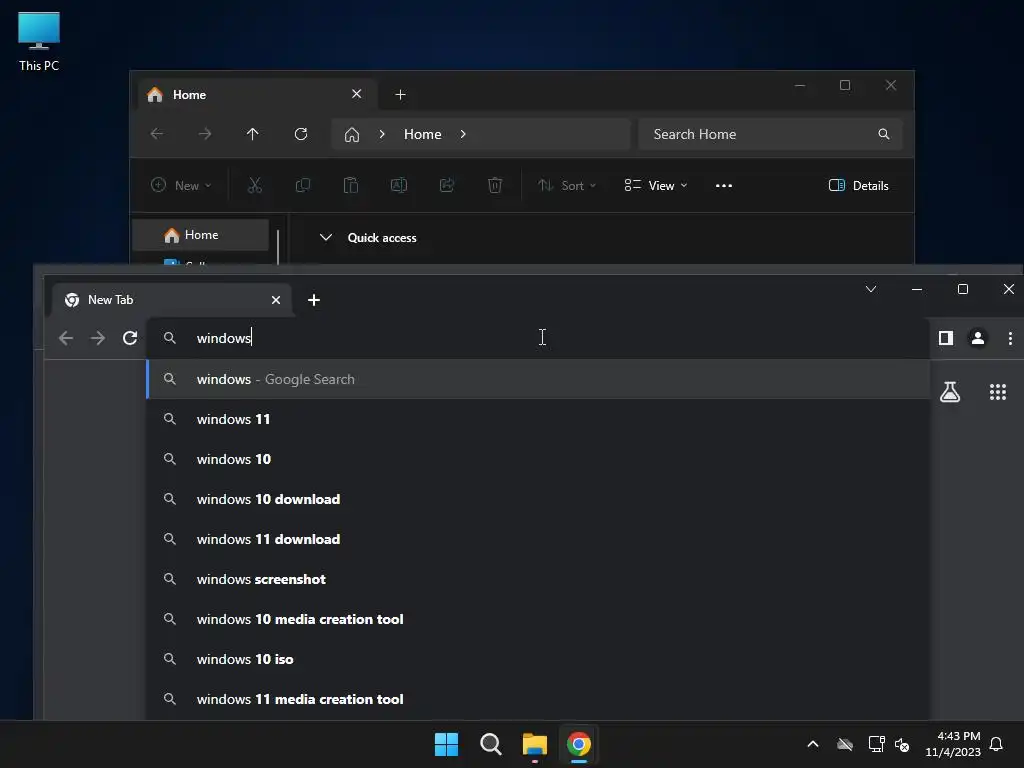Open the Windows Start menu
Screen dimensions: 1024x768
[447, 744]
